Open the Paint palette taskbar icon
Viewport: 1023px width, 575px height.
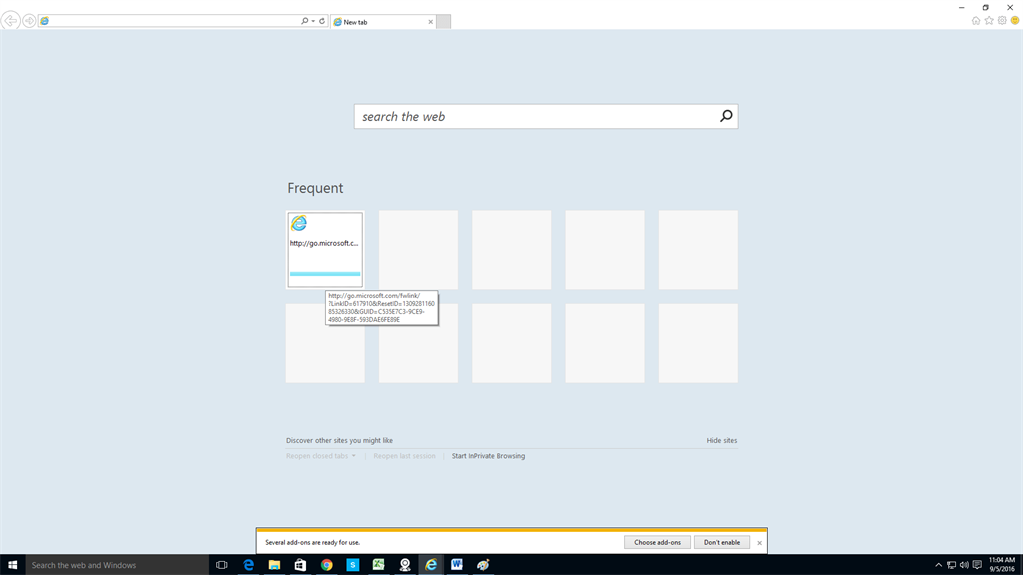point(483,565)
